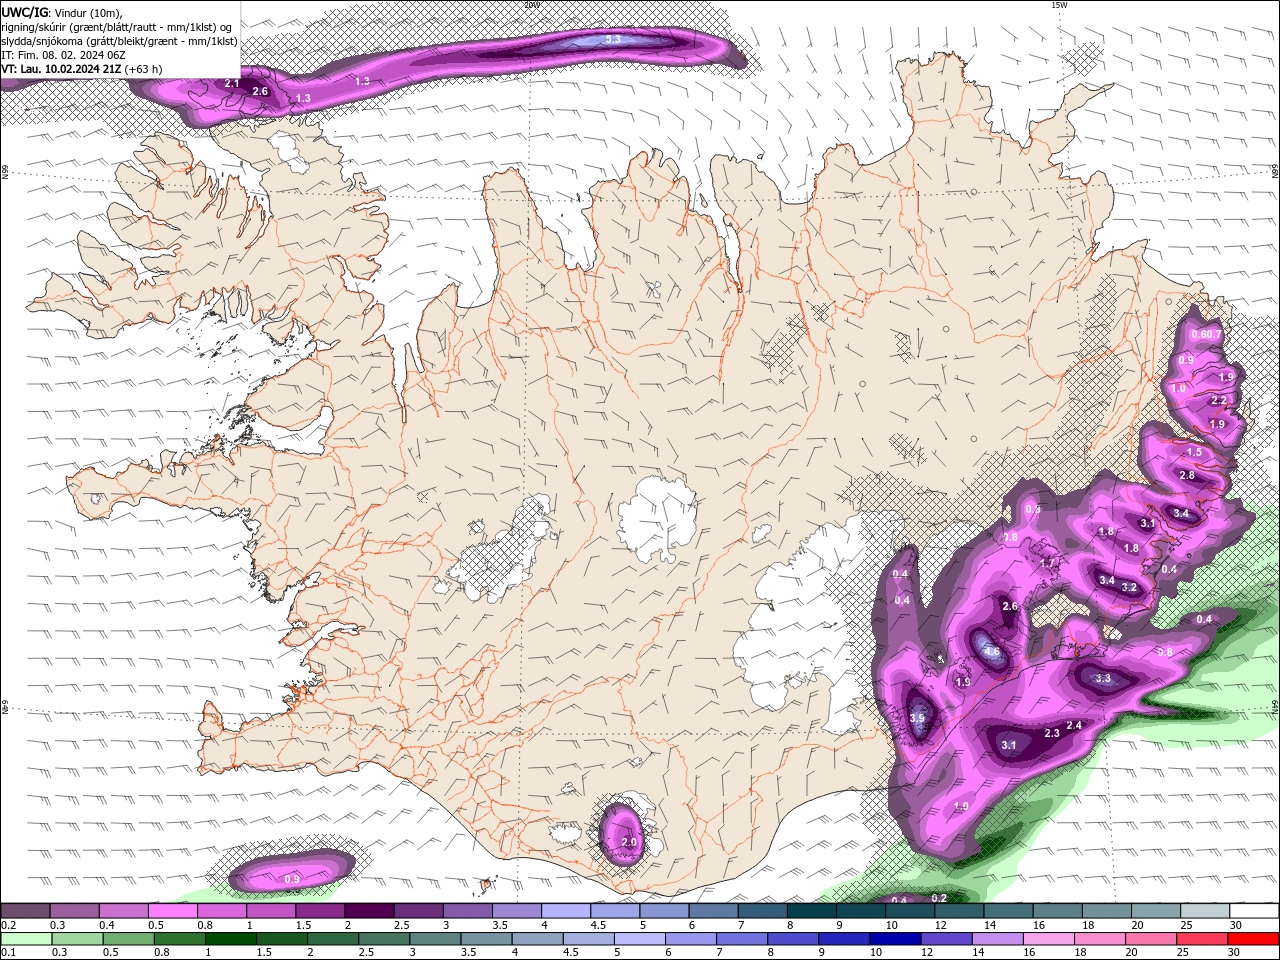Pick the deep blue swatch between 10 and 12, lower scale
The height and width of the screenshot is (960, 1280).
point(896,939)
